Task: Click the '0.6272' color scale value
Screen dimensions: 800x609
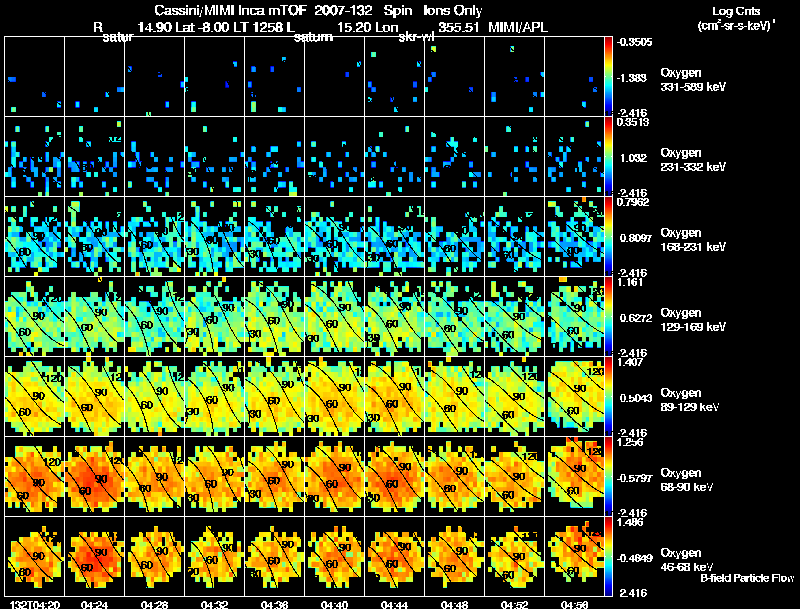Action: (636, 318)
